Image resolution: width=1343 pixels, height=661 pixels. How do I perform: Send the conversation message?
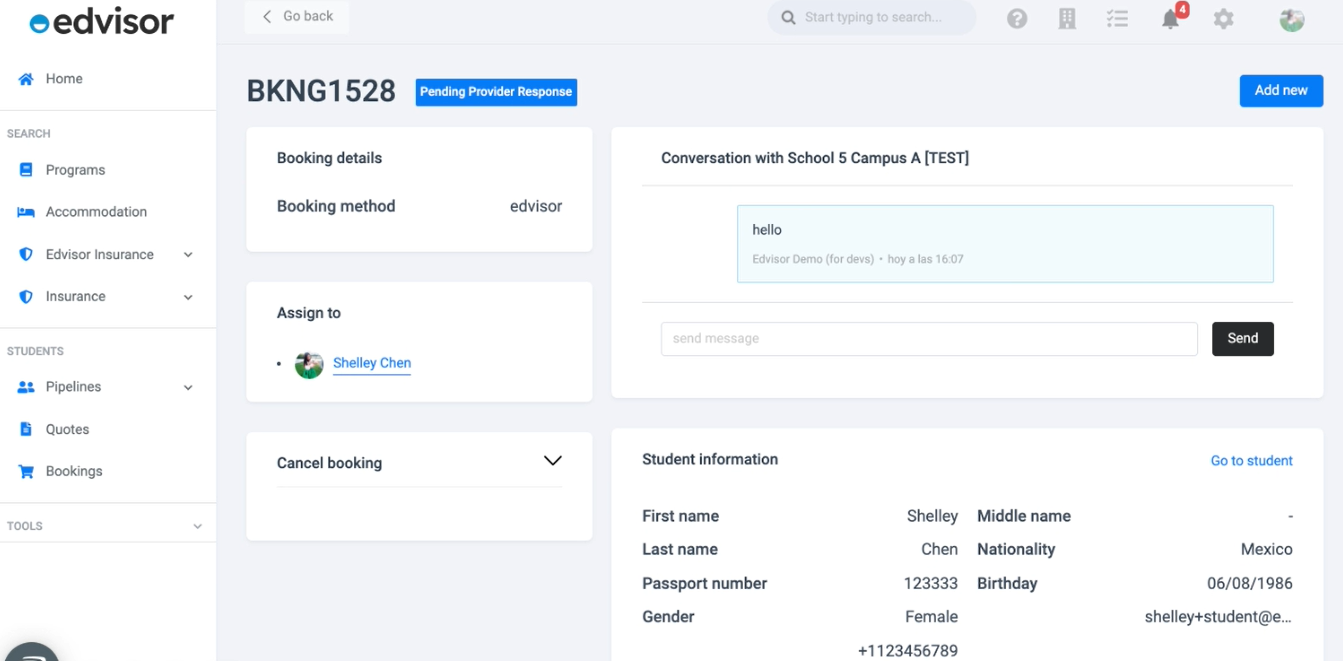click(1243, 338)
